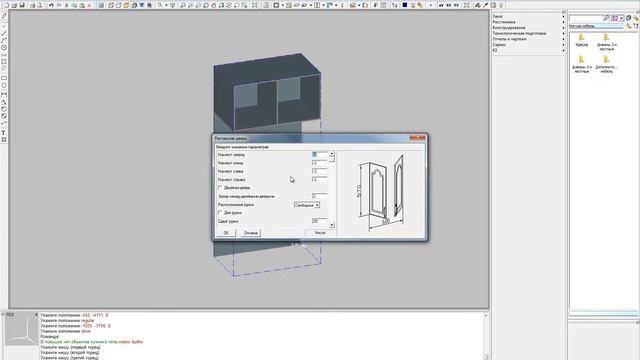Click the Paste toolbar icon
Screen dimensions: 640x360
(x=82, y=5)
